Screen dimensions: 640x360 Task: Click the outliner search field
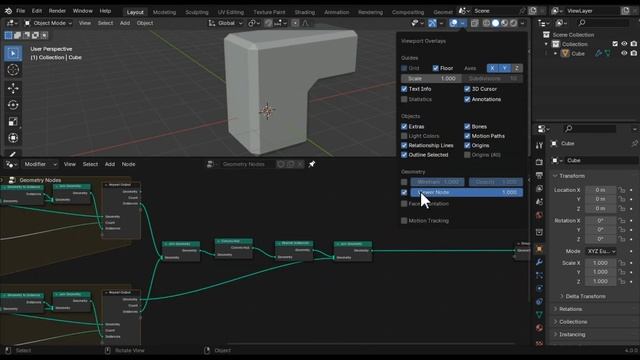(x=603, y=23)
